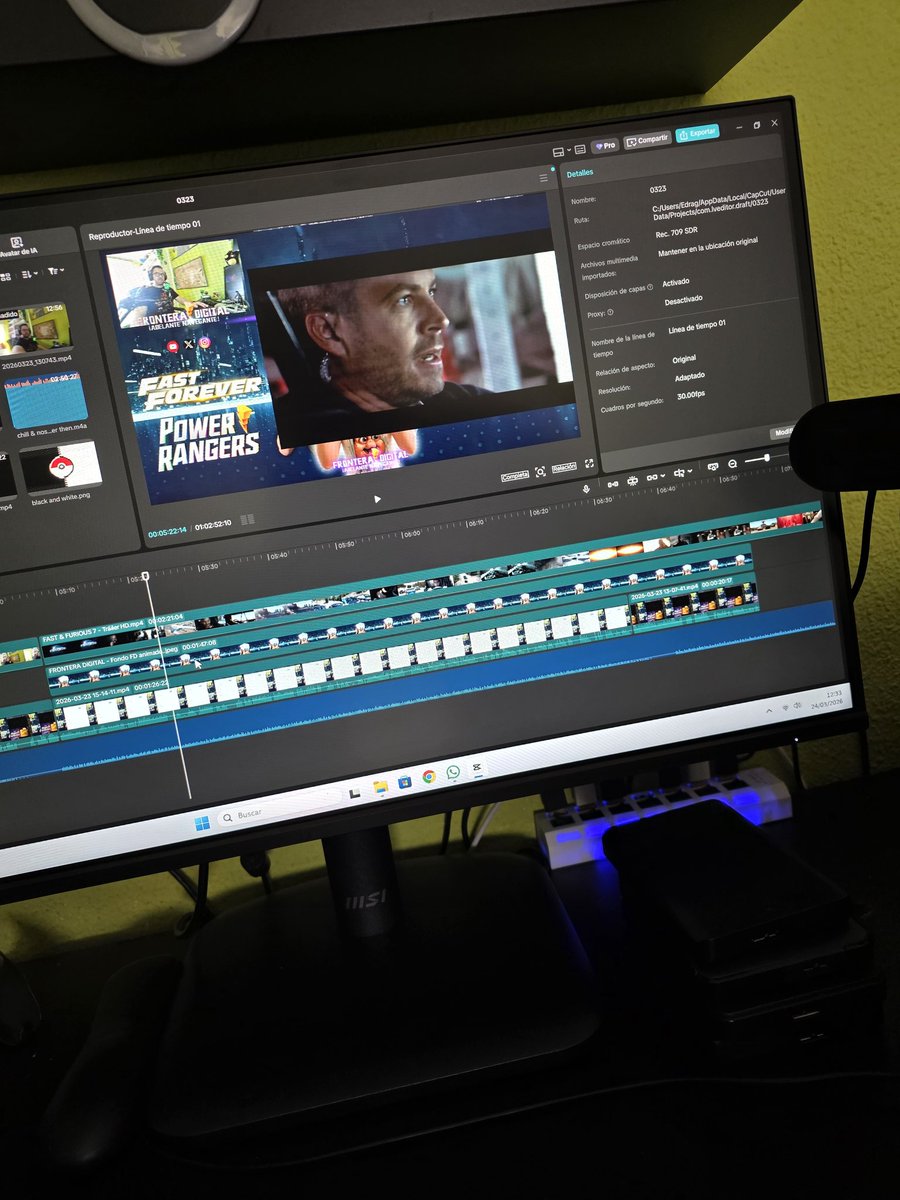Image resolution: width=900 pixels, height=1200 pixels.
Task: Click the snapshot icon next to the Completa control
Action: point(540,471)
